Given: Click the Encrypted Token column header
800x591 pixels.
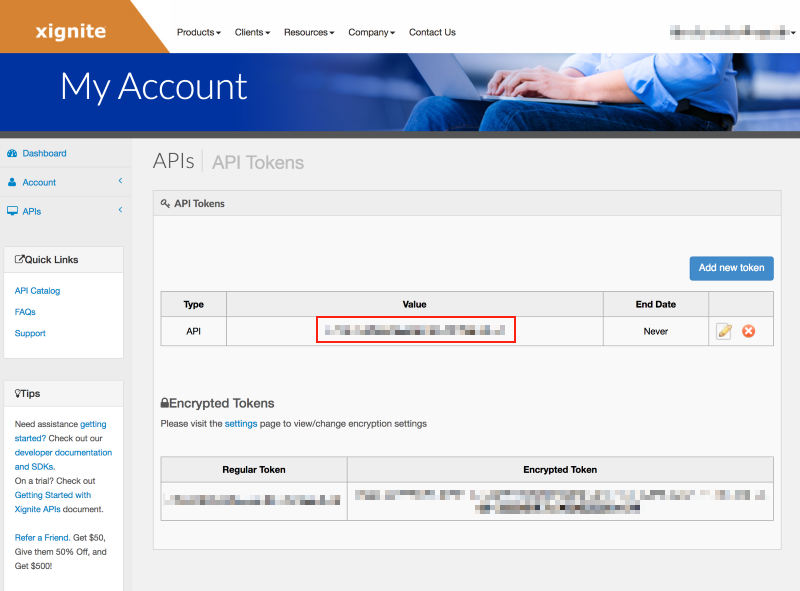Looking at the screenshot, I should tap(560, 470).
